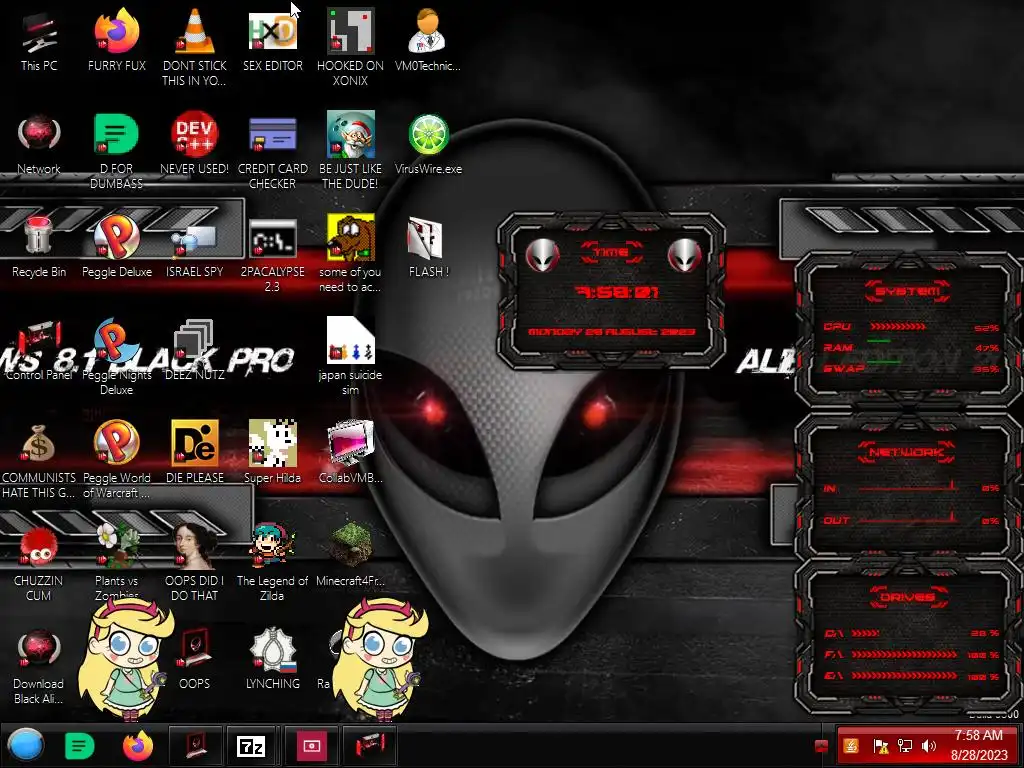Click the Start orb on the taskbar

26,746
